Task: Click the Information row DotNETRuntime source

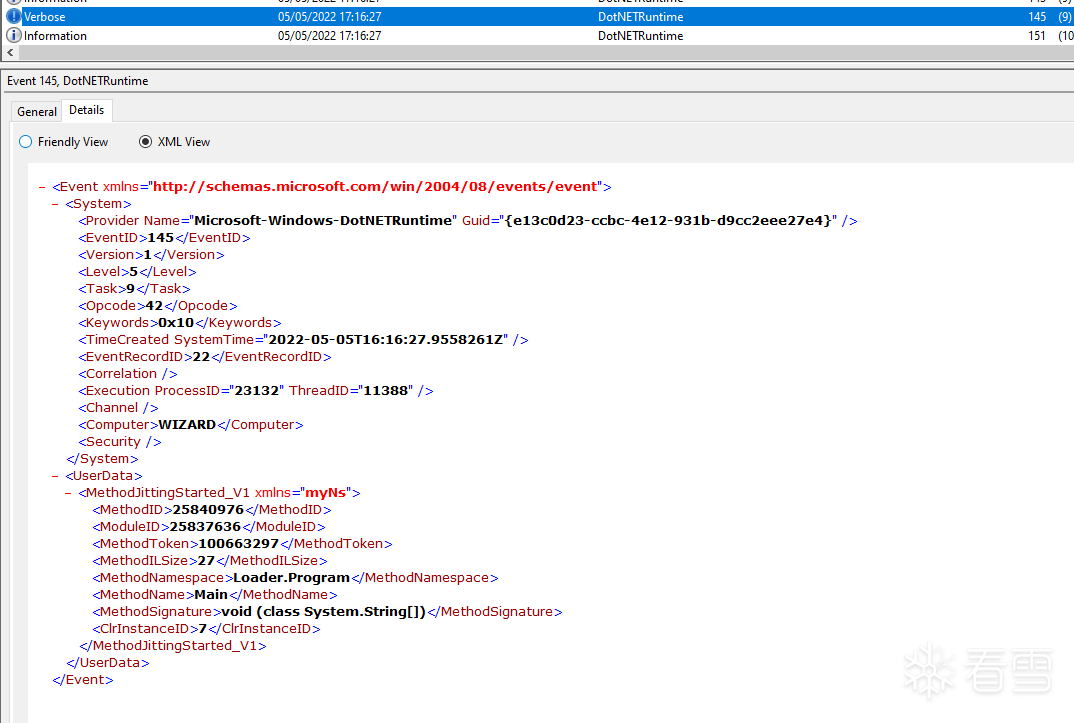Action: [x=640, y=36]
